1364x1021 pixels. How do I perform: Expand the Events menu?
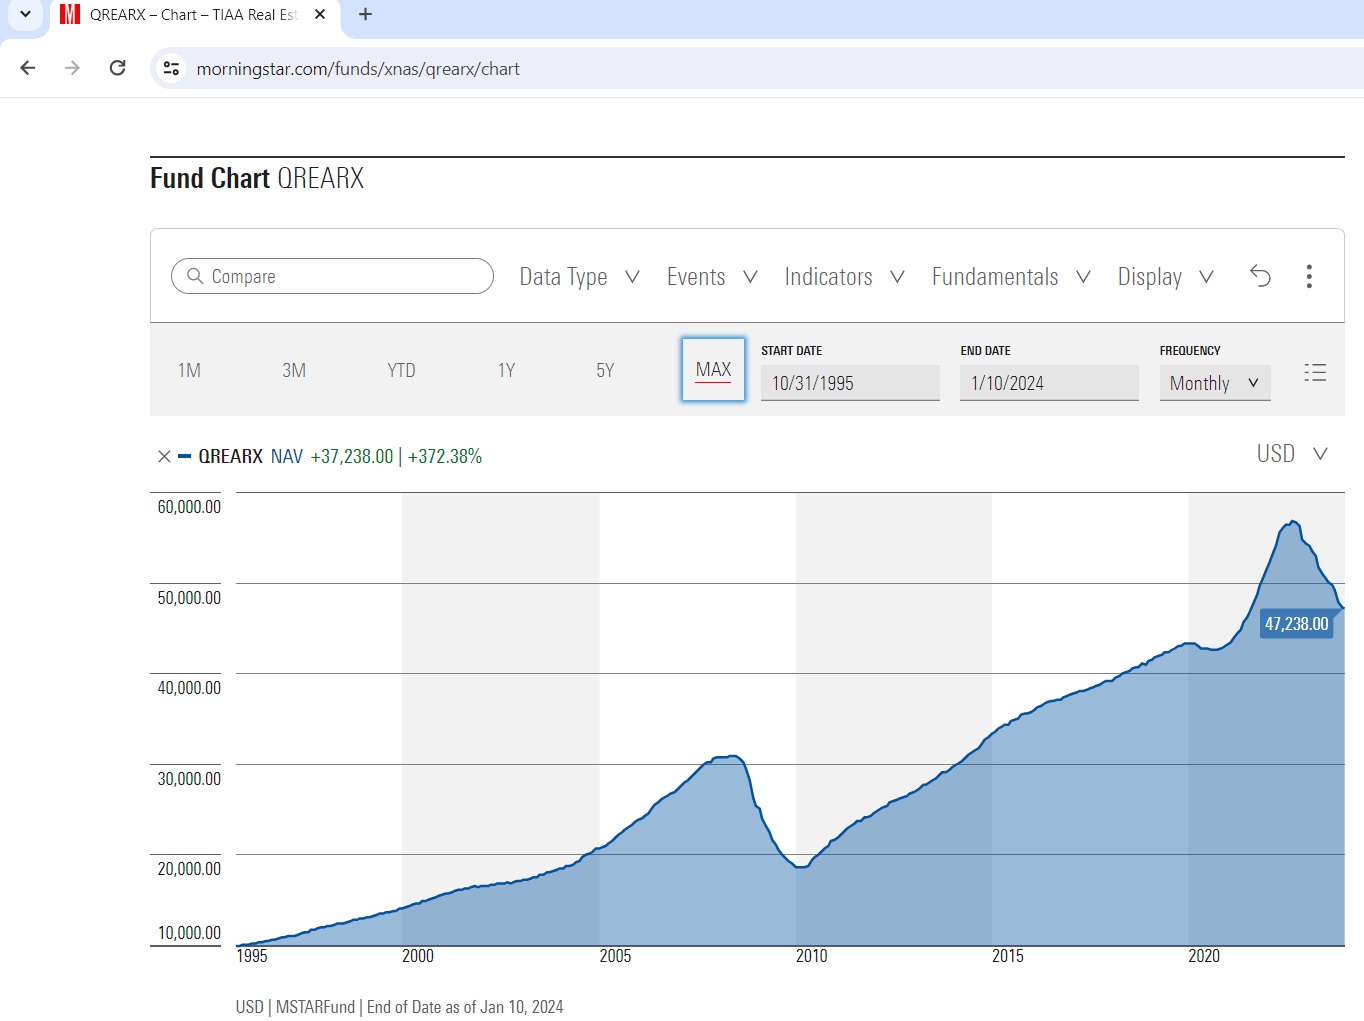click(712, 277)
